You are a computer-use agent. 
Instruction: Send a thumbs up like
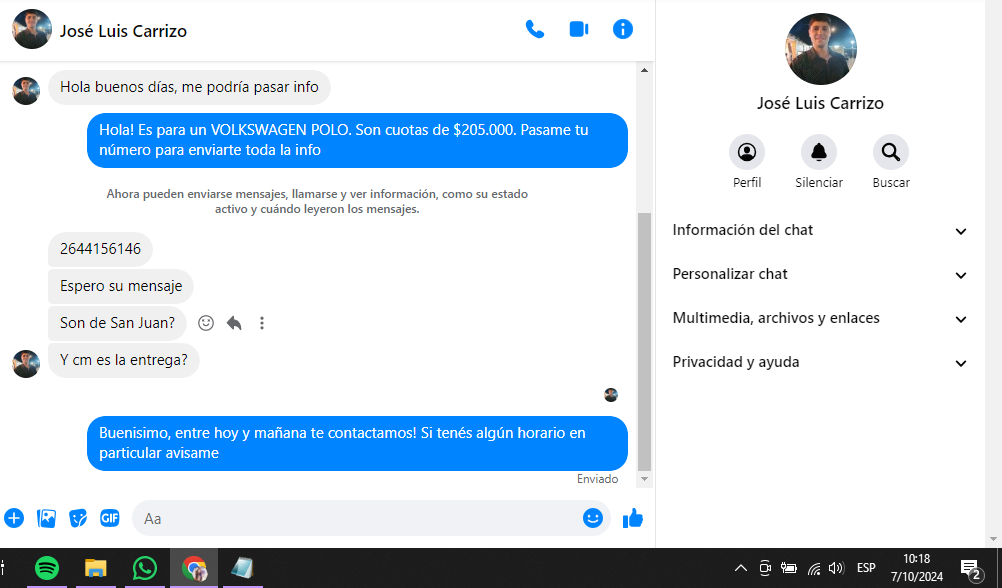pos(633,518)
